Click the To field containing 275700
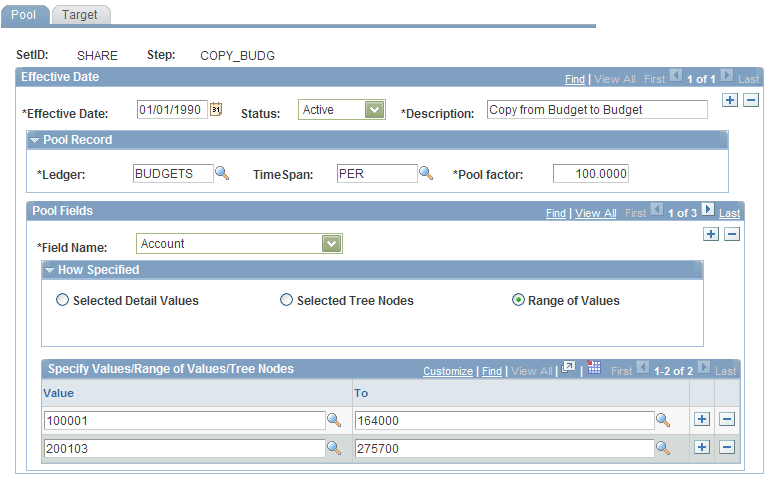This screenshot has height=479, width=770. [x=505, y=449]
